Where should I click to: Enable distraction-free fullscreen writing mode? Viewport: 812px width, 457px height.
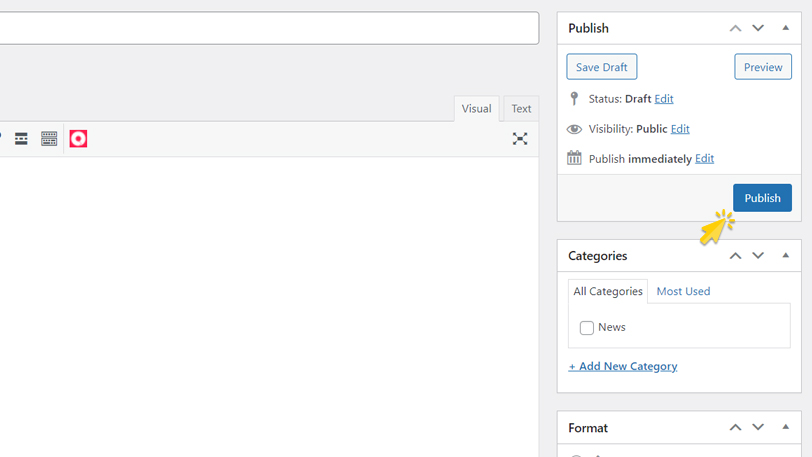[520, 139]
